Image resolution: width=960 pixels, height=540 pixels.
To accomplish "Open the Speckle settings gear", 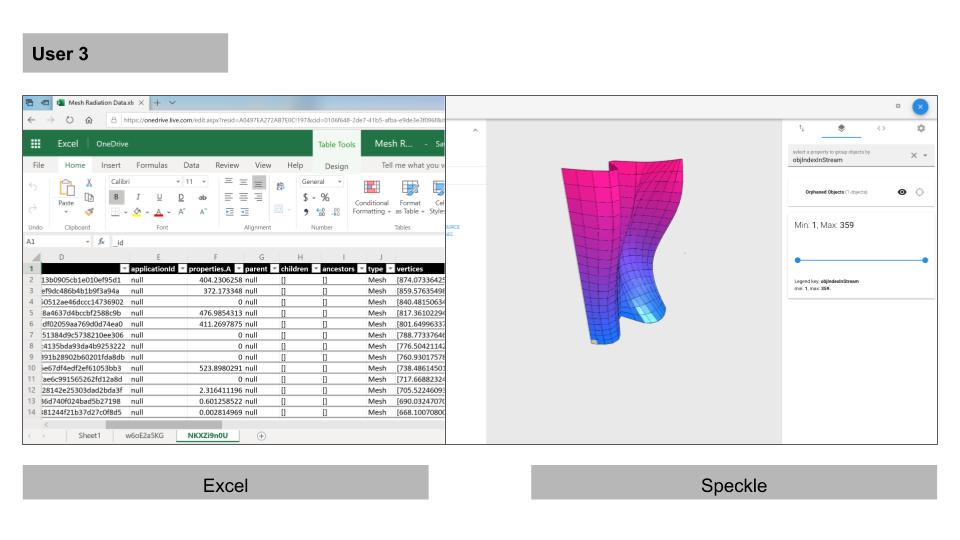I will click(x=920, y=130).
